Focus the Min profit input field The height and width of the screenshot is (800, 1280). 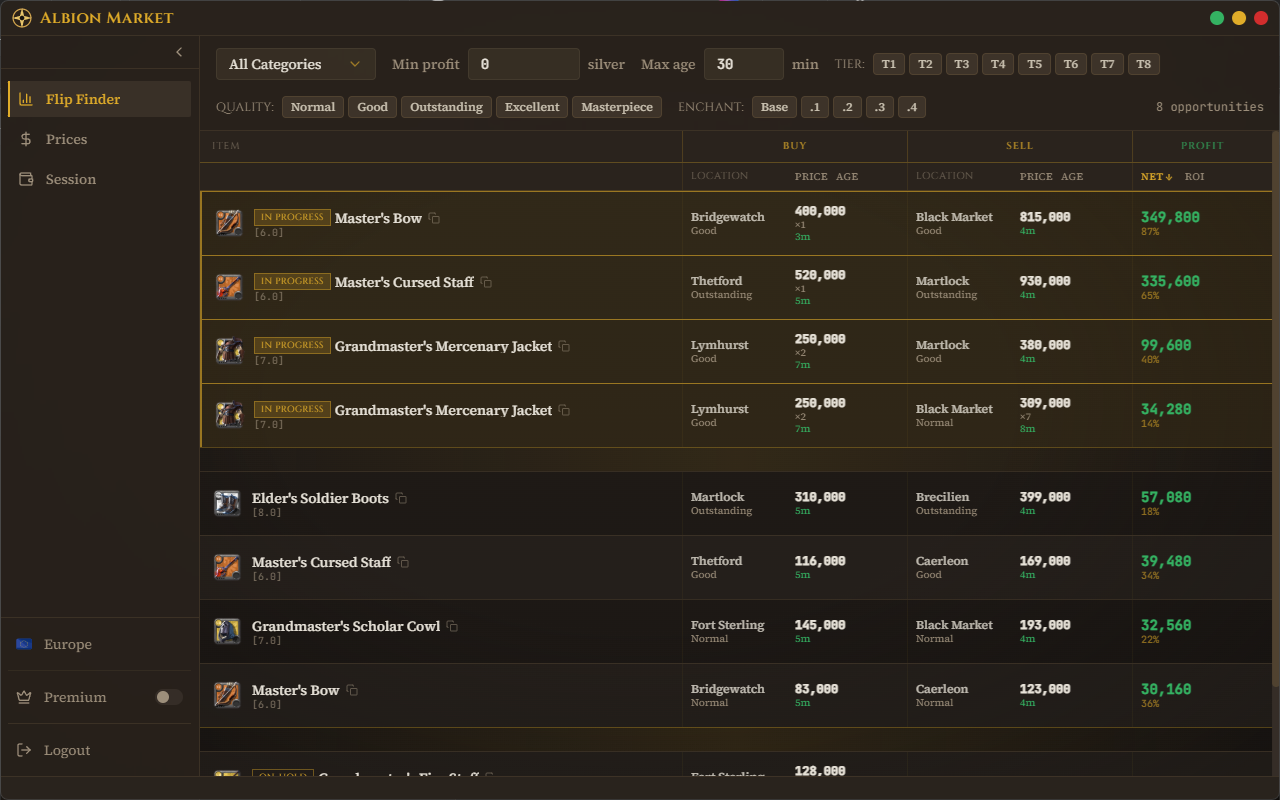pos(524,64)
